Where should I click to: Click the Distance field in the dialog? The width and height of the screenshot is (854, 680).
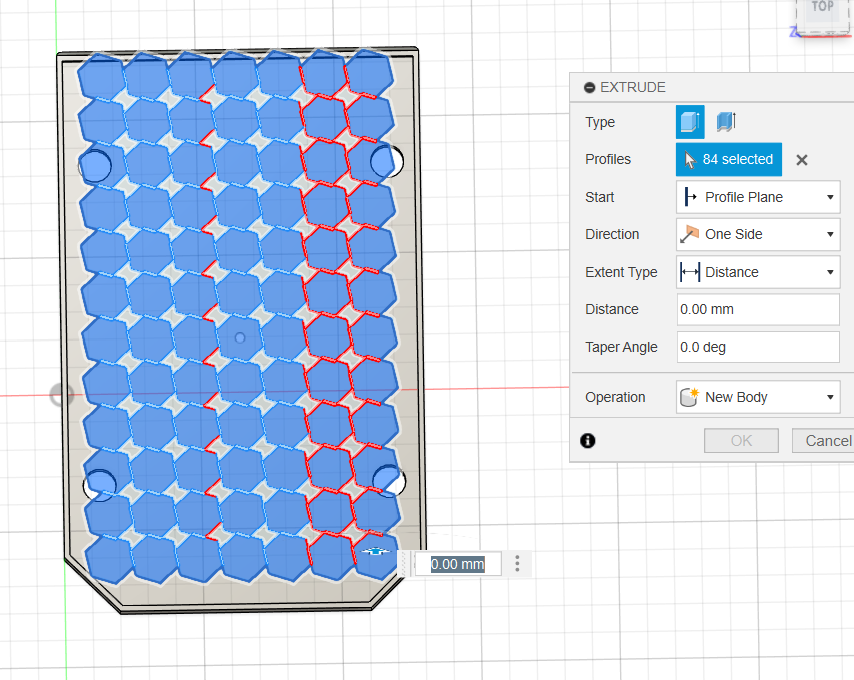[x=757, y=309]
